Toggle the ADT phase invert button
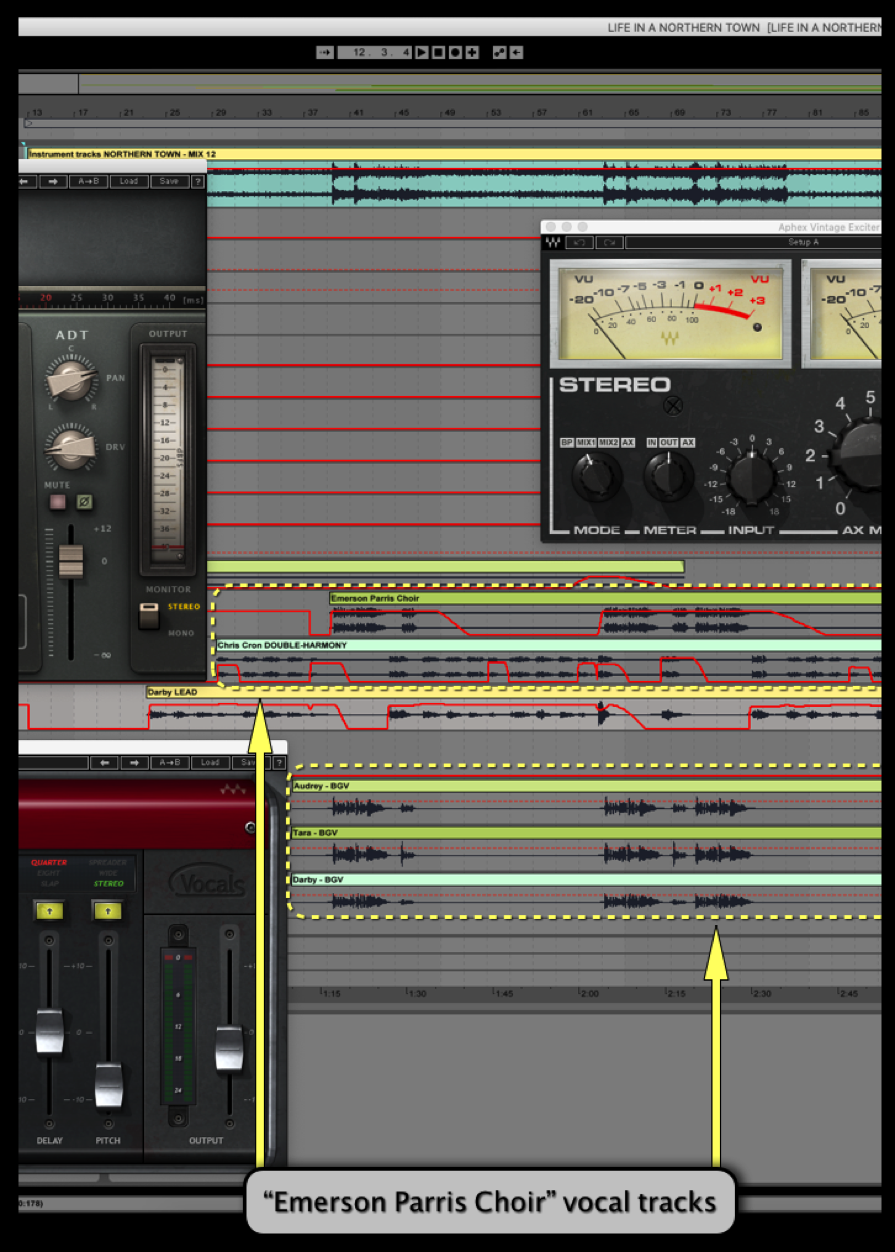895x1252 pixels. click(85, 501)
